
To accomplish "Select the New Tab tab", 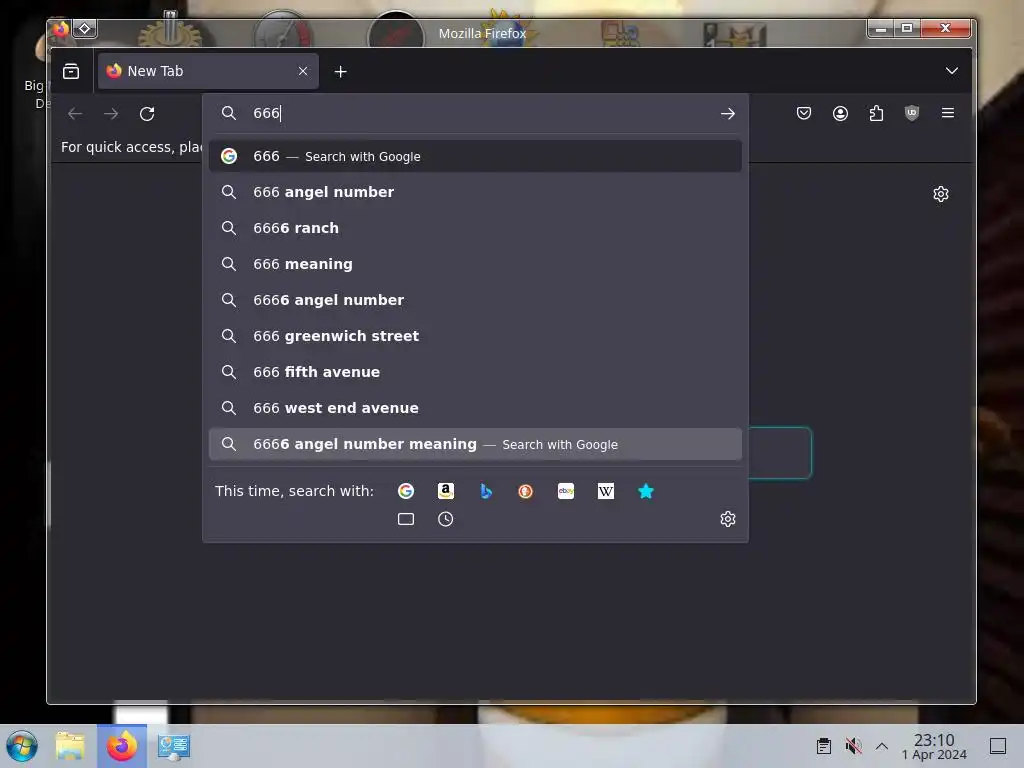I will [x=208, y=71].
